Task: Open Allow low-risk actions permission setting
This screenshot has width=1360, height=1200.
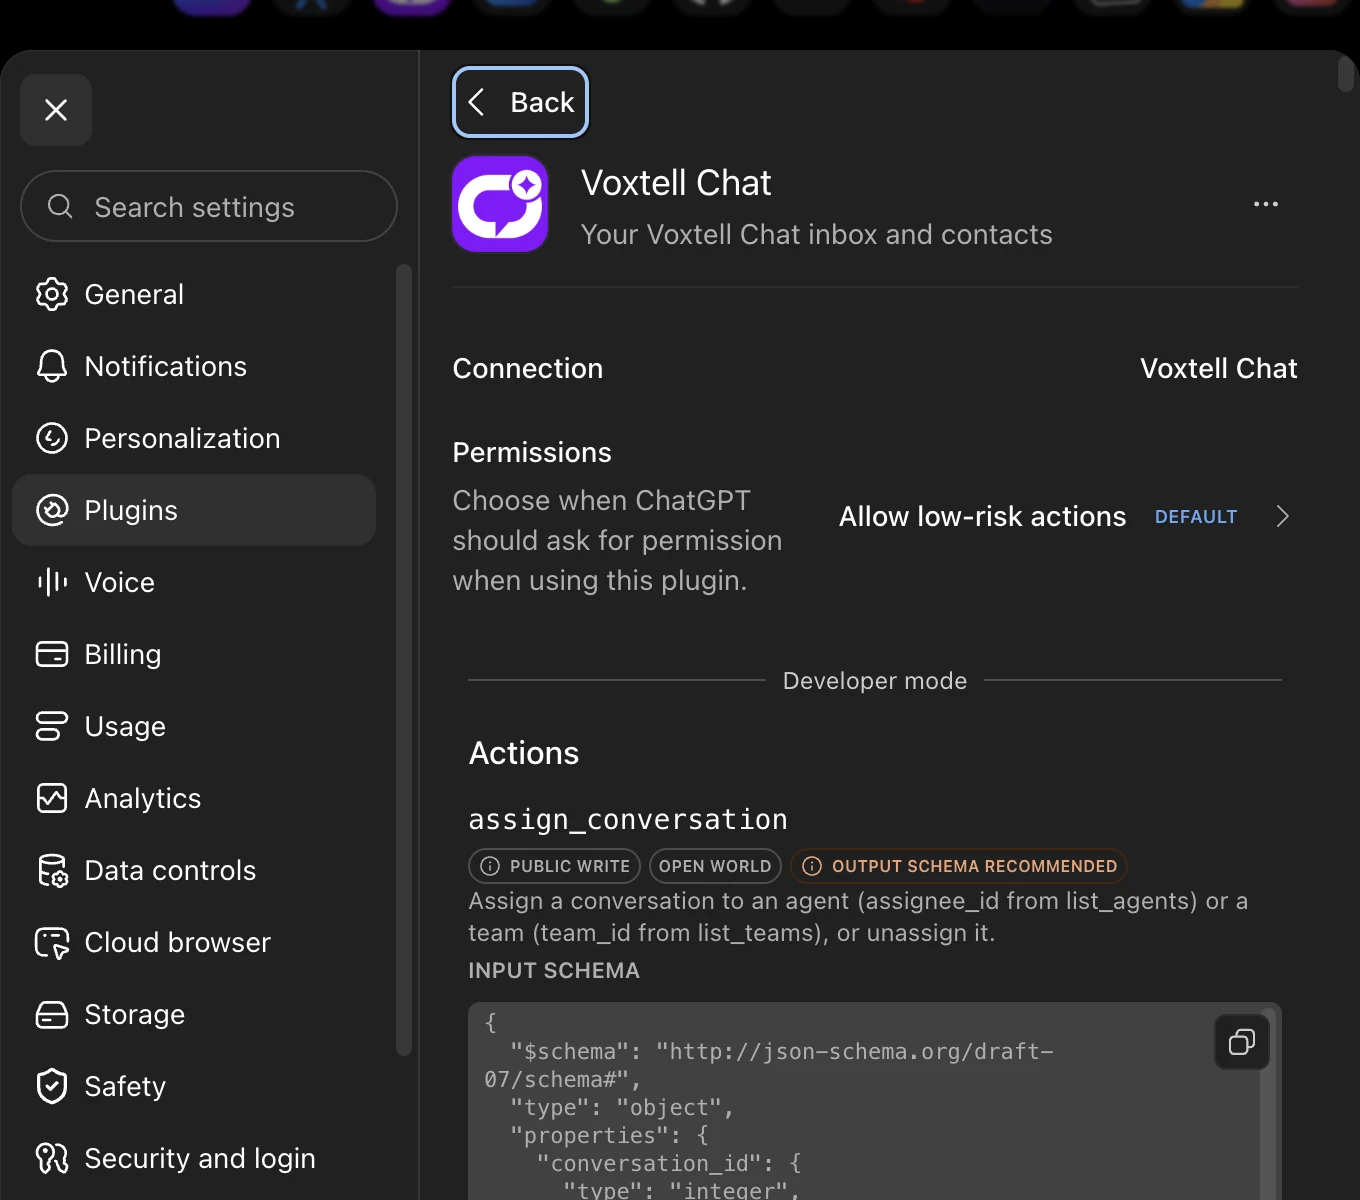Action: 1064,516
